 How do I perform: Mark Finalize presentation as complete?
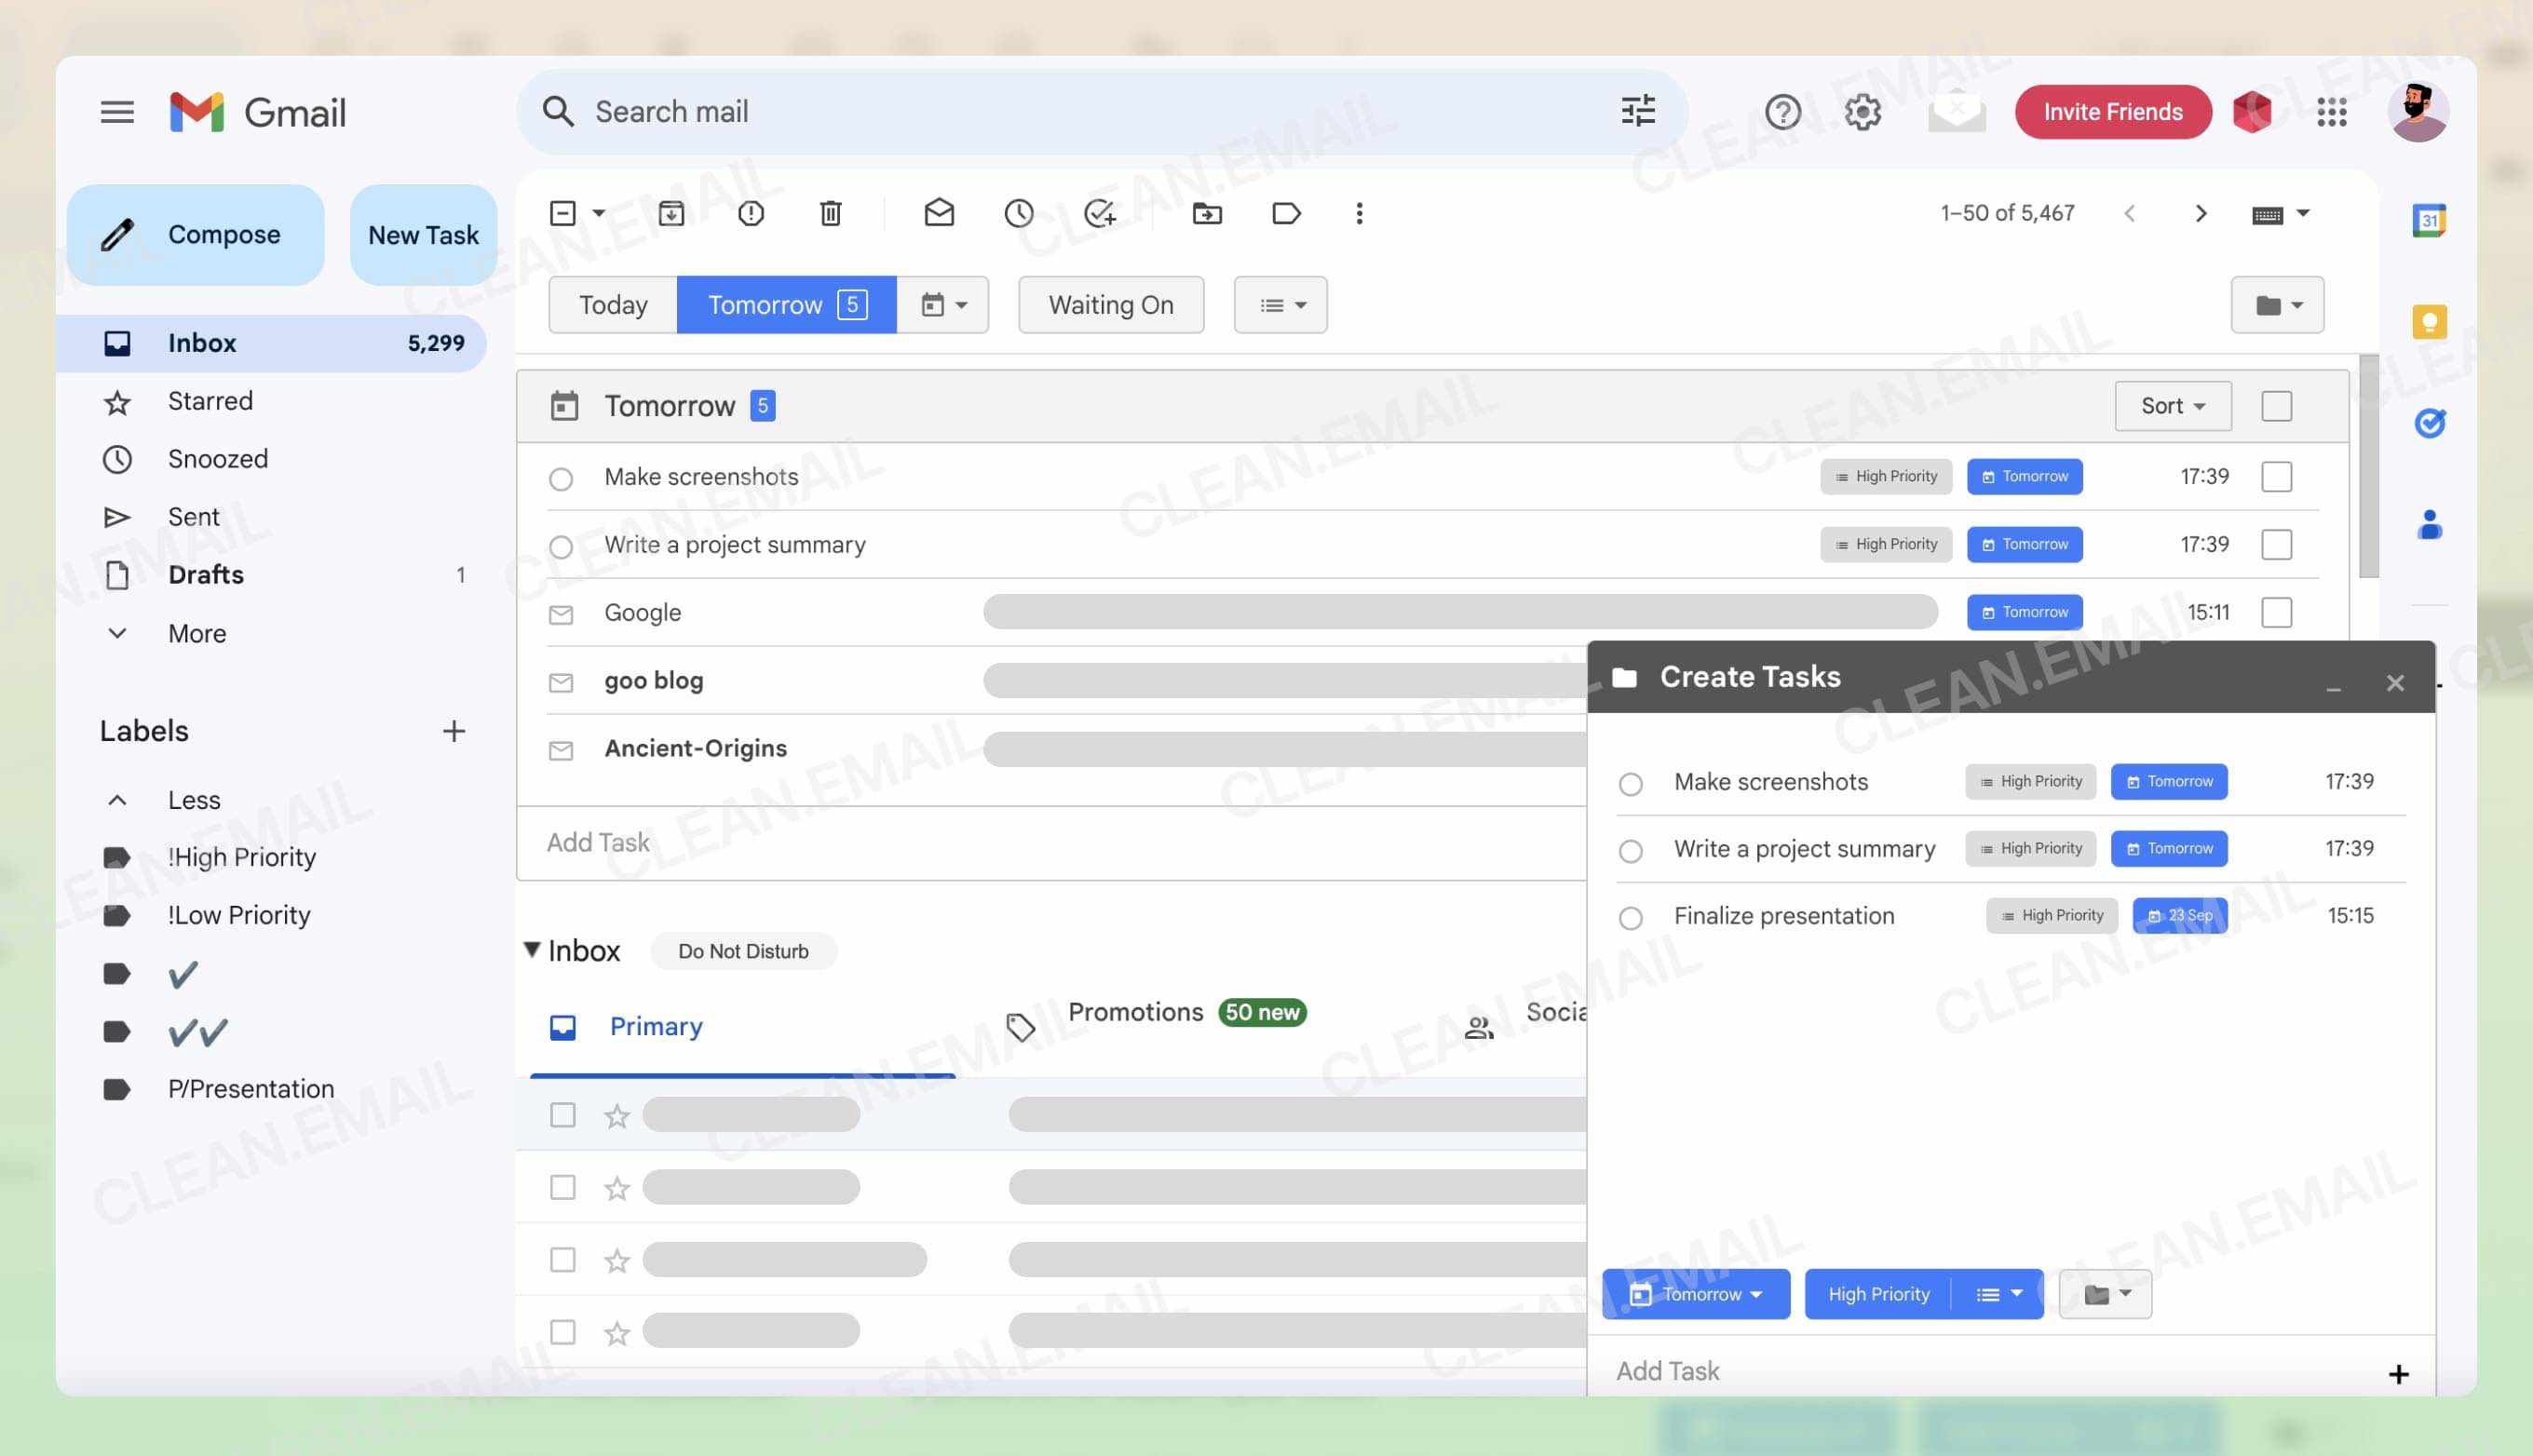point(1630,917)
